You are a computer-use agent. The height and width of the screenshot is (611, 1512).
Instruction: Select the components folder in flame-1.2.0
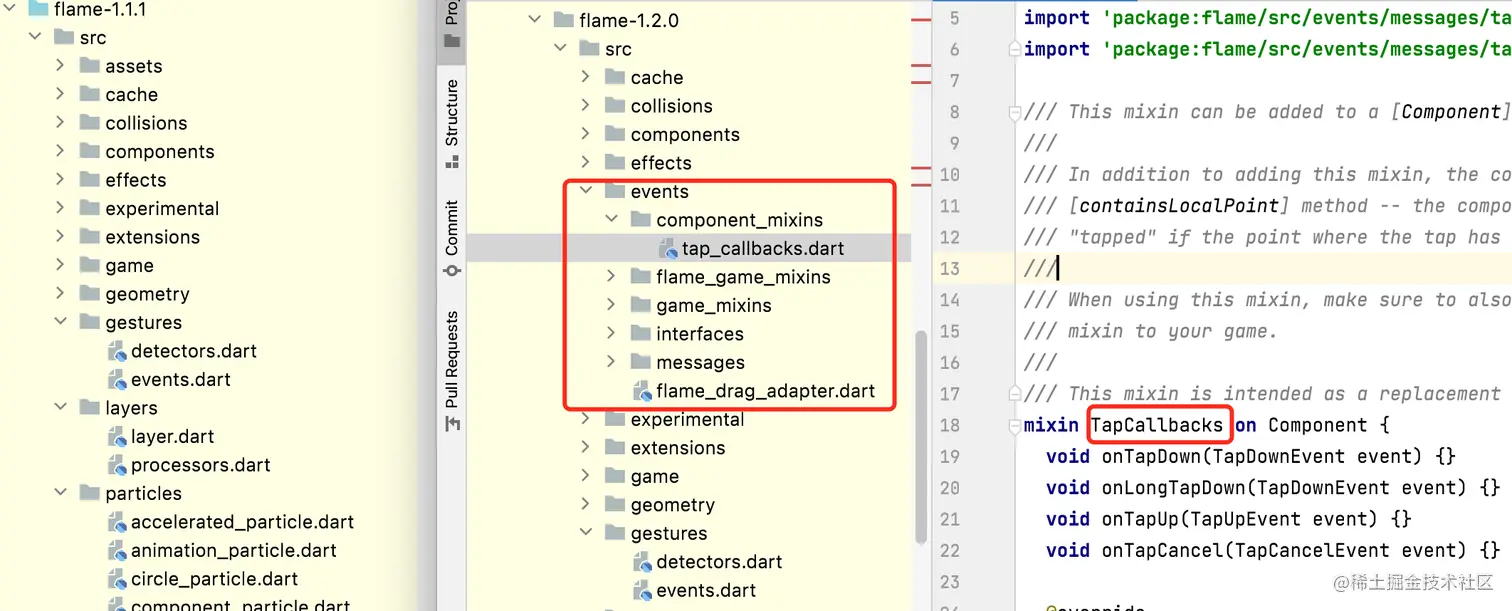click(x=685, y=135)
